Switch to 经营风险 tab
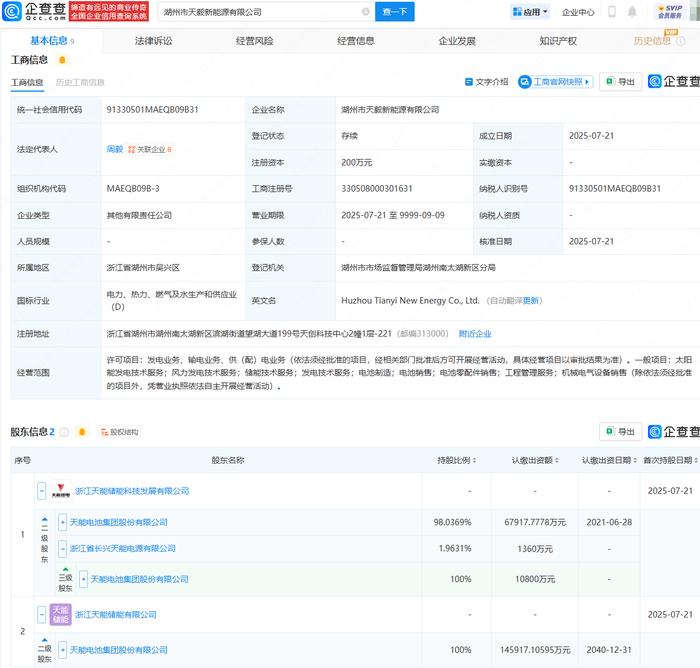The image size is (700, 668). (x=254, y=41)
